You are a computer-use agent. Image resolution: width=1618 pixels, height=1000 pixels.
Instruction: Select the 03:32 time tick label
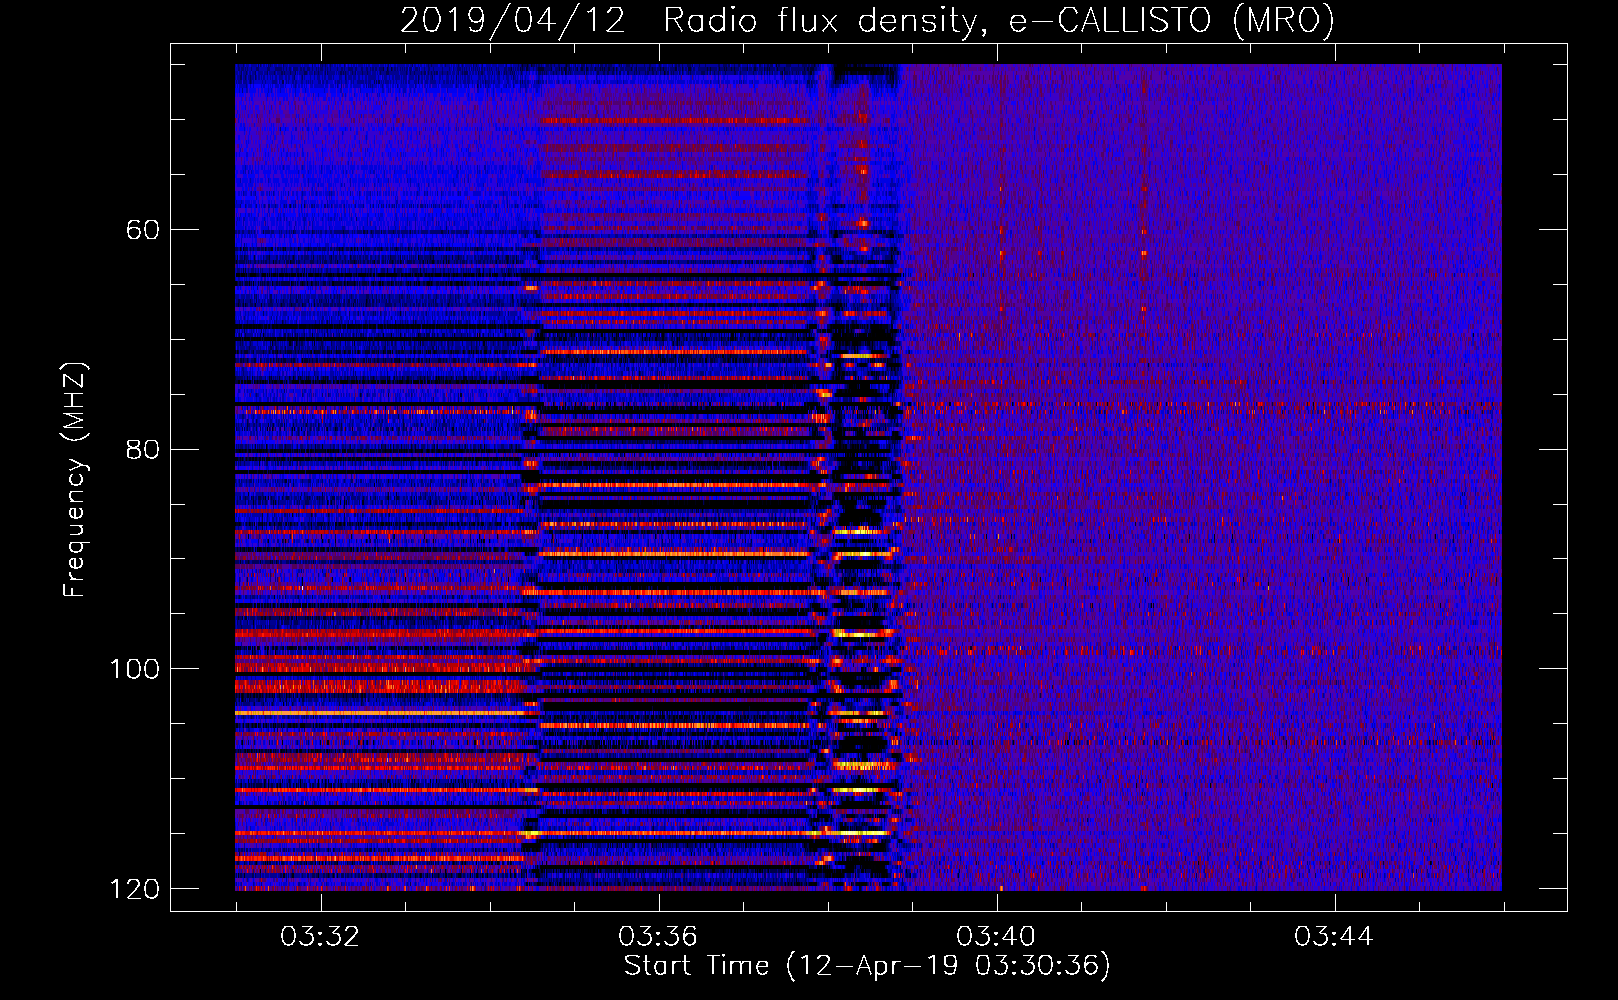(x=320, y=937)
